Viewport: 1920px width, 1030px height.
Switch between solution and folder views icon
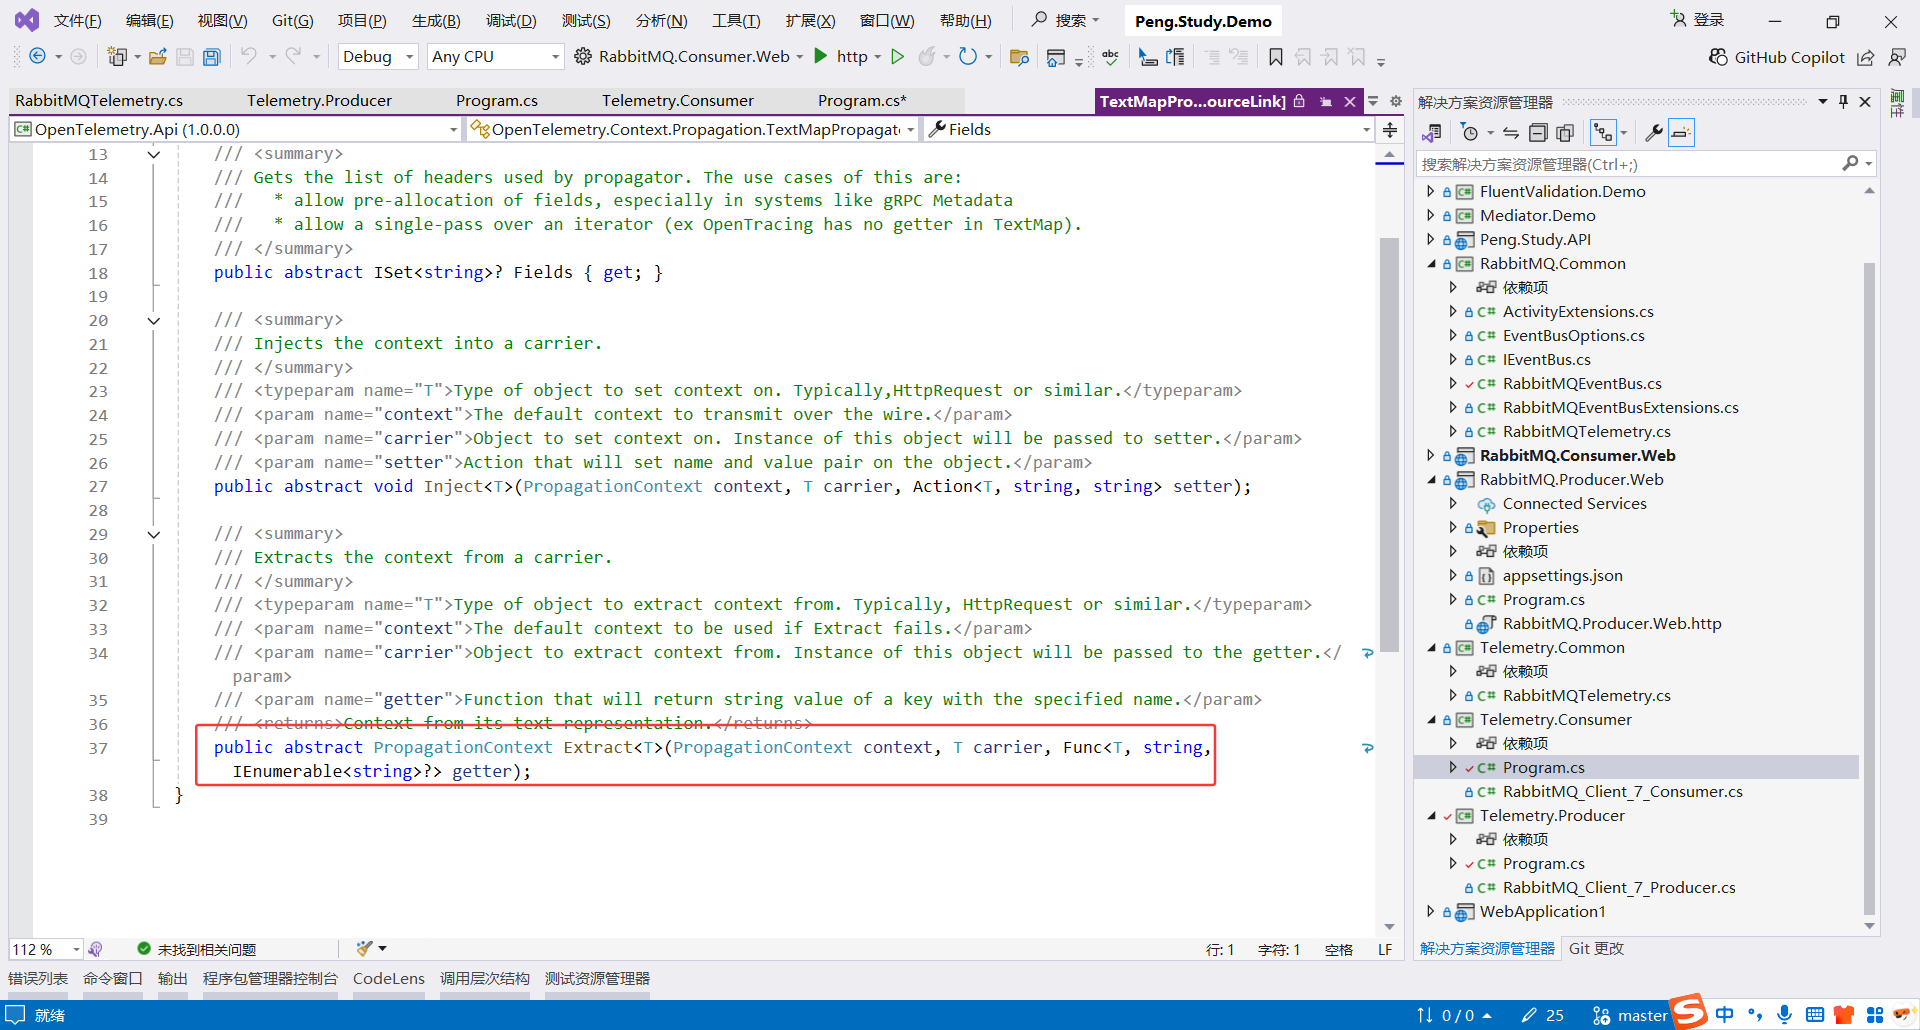(1432, 133)
